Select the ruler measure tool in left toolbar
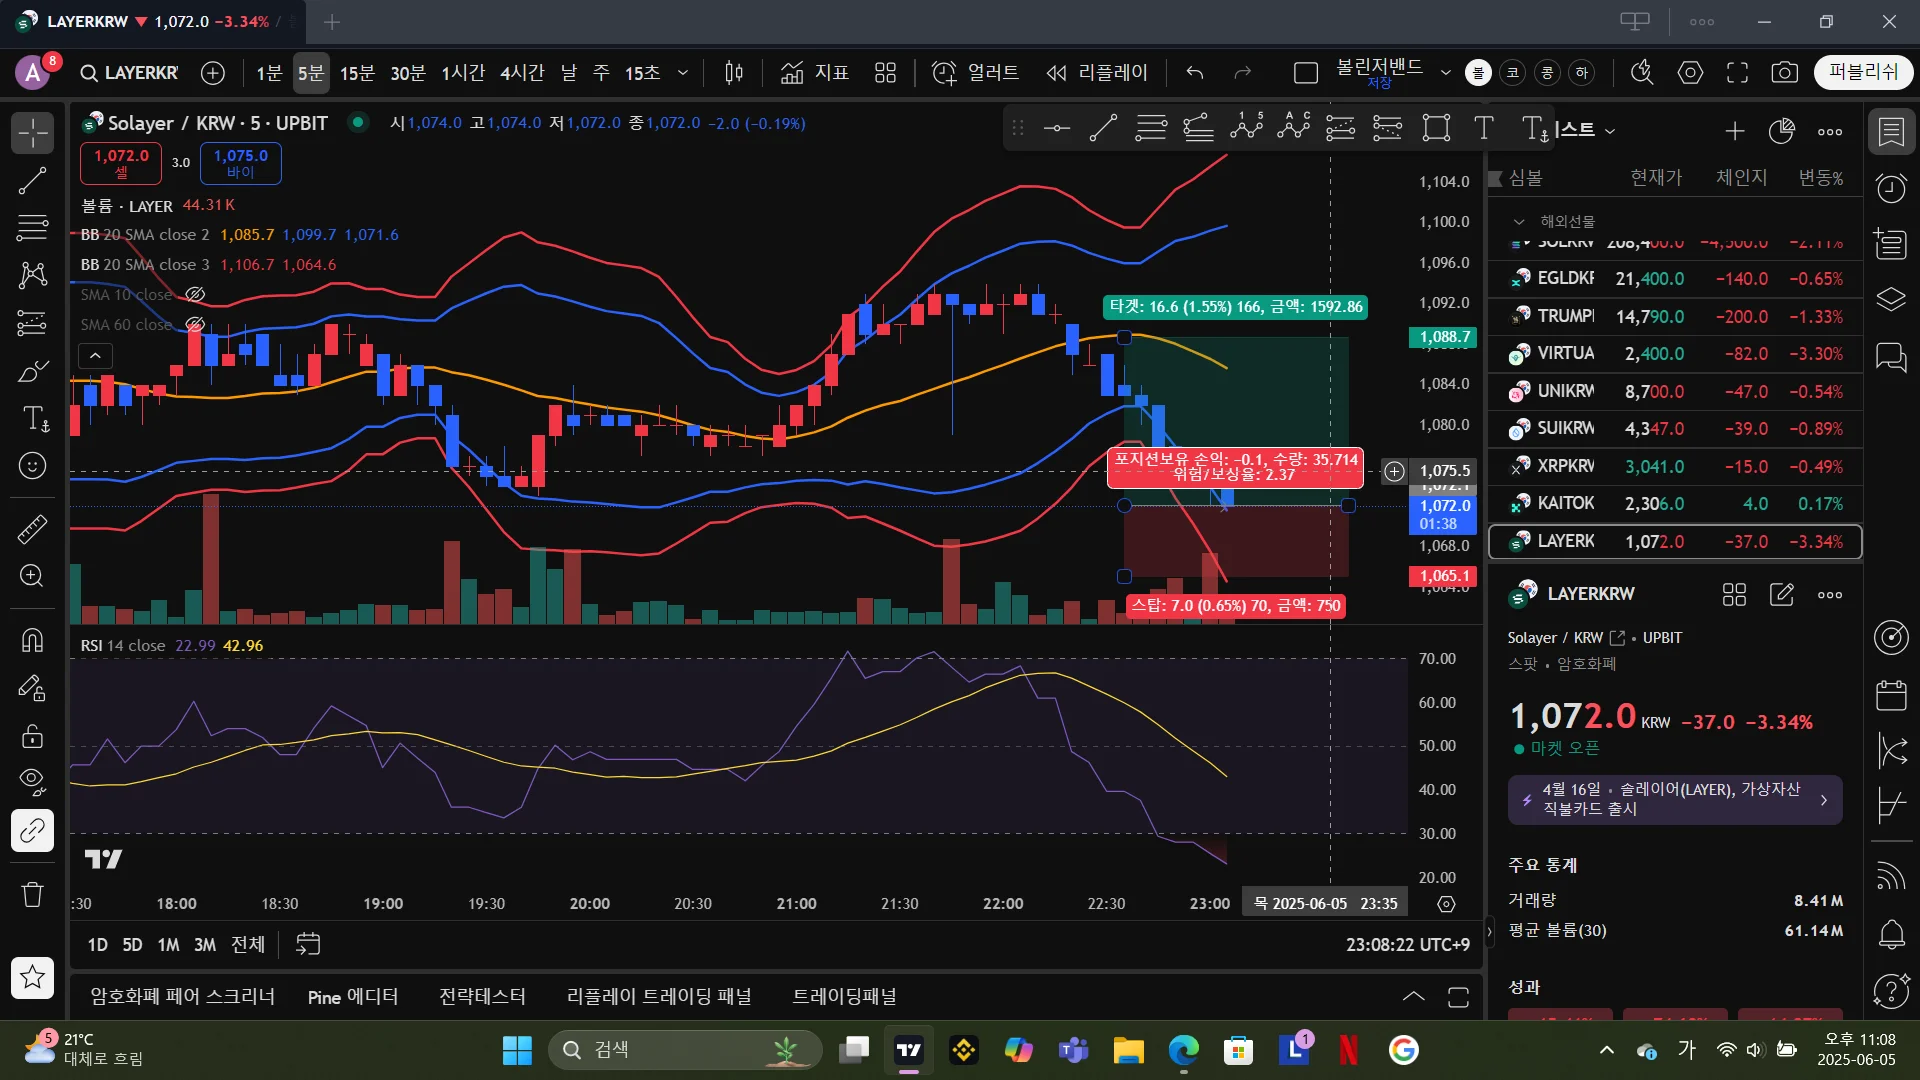 (32, 529)
